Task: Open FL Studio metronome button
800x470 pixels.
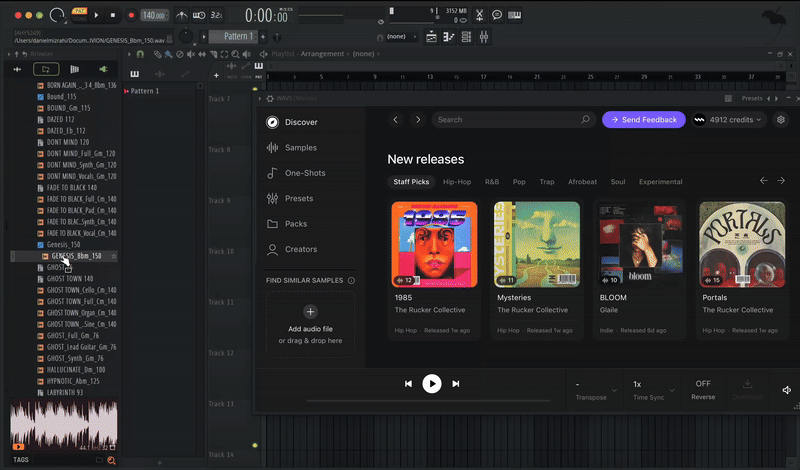Action: click(x=181, y=15)
